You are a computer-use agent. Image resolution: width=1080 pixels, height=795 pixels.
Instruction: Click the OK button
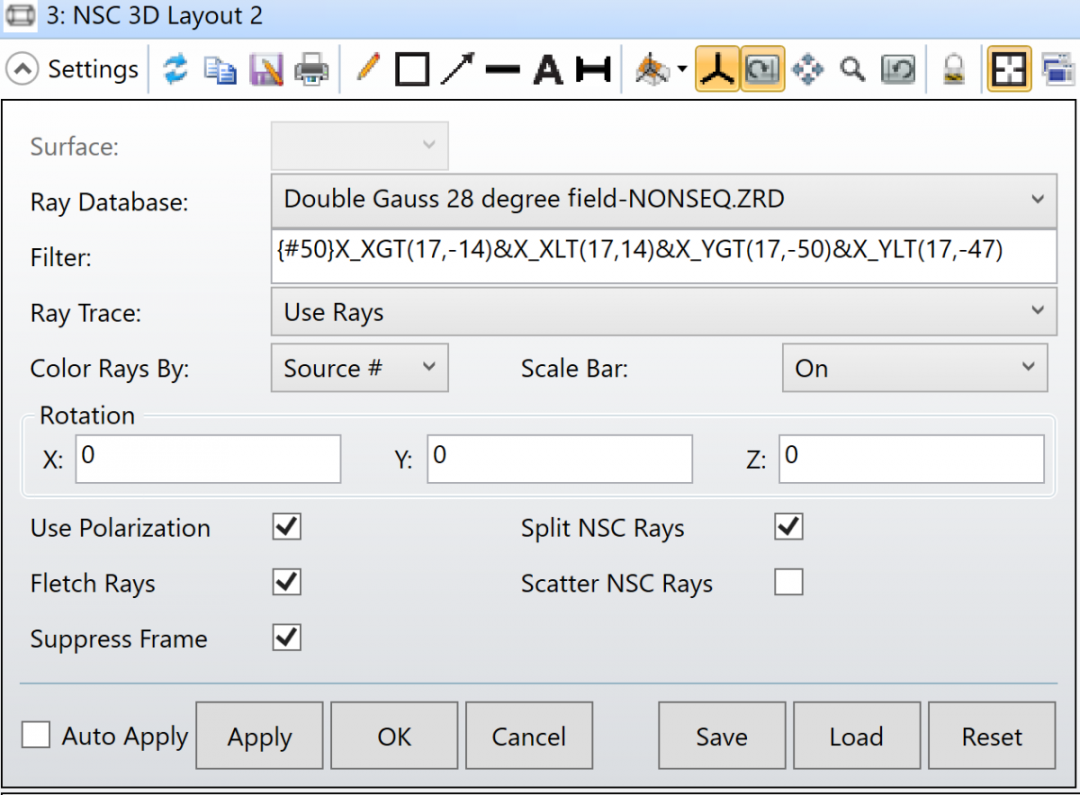point(394,736)
